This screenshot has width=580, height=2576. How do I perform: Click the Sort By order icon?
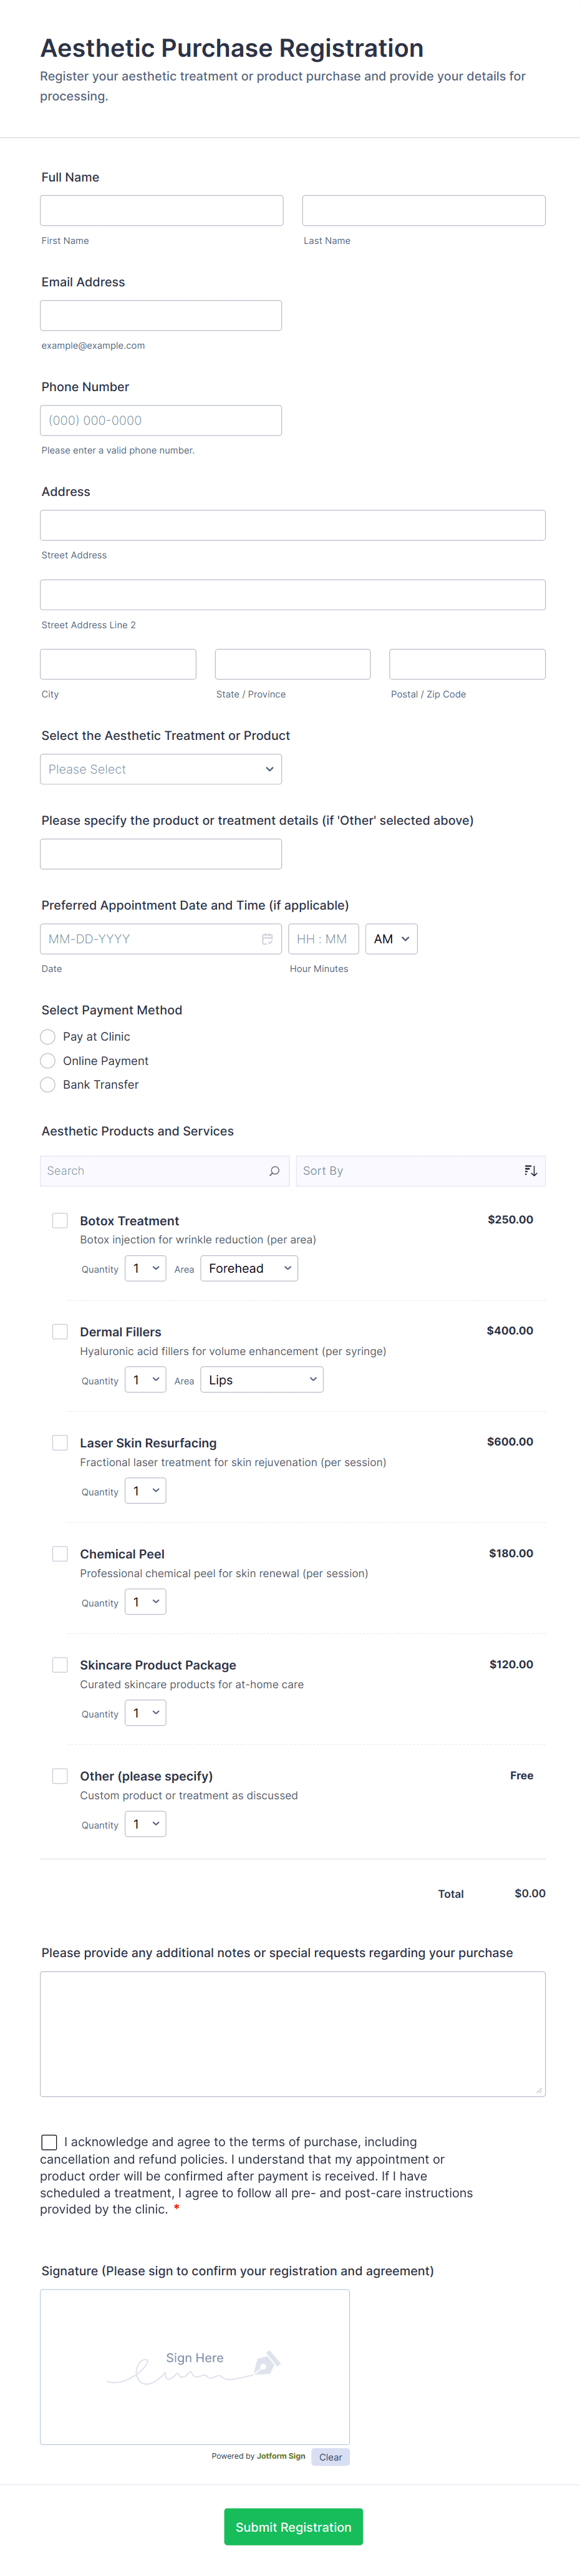531,1171
